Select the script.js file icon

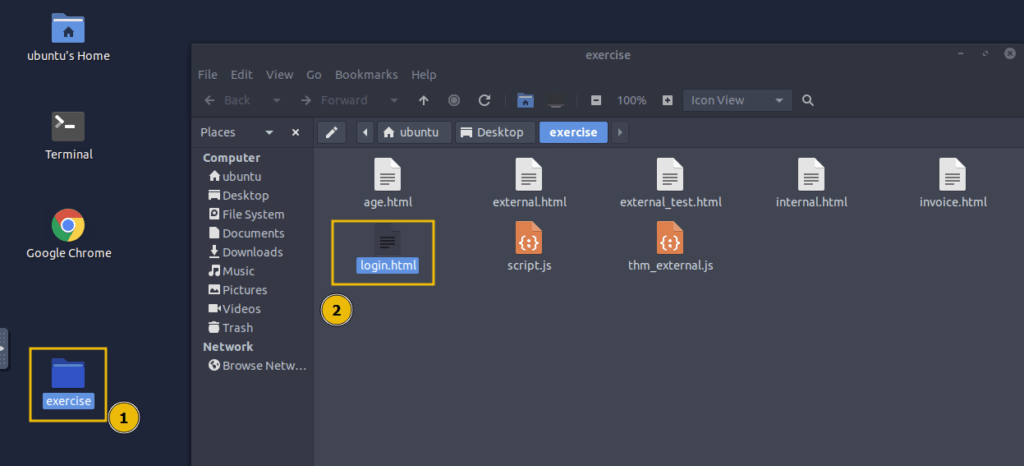point(529,238)
